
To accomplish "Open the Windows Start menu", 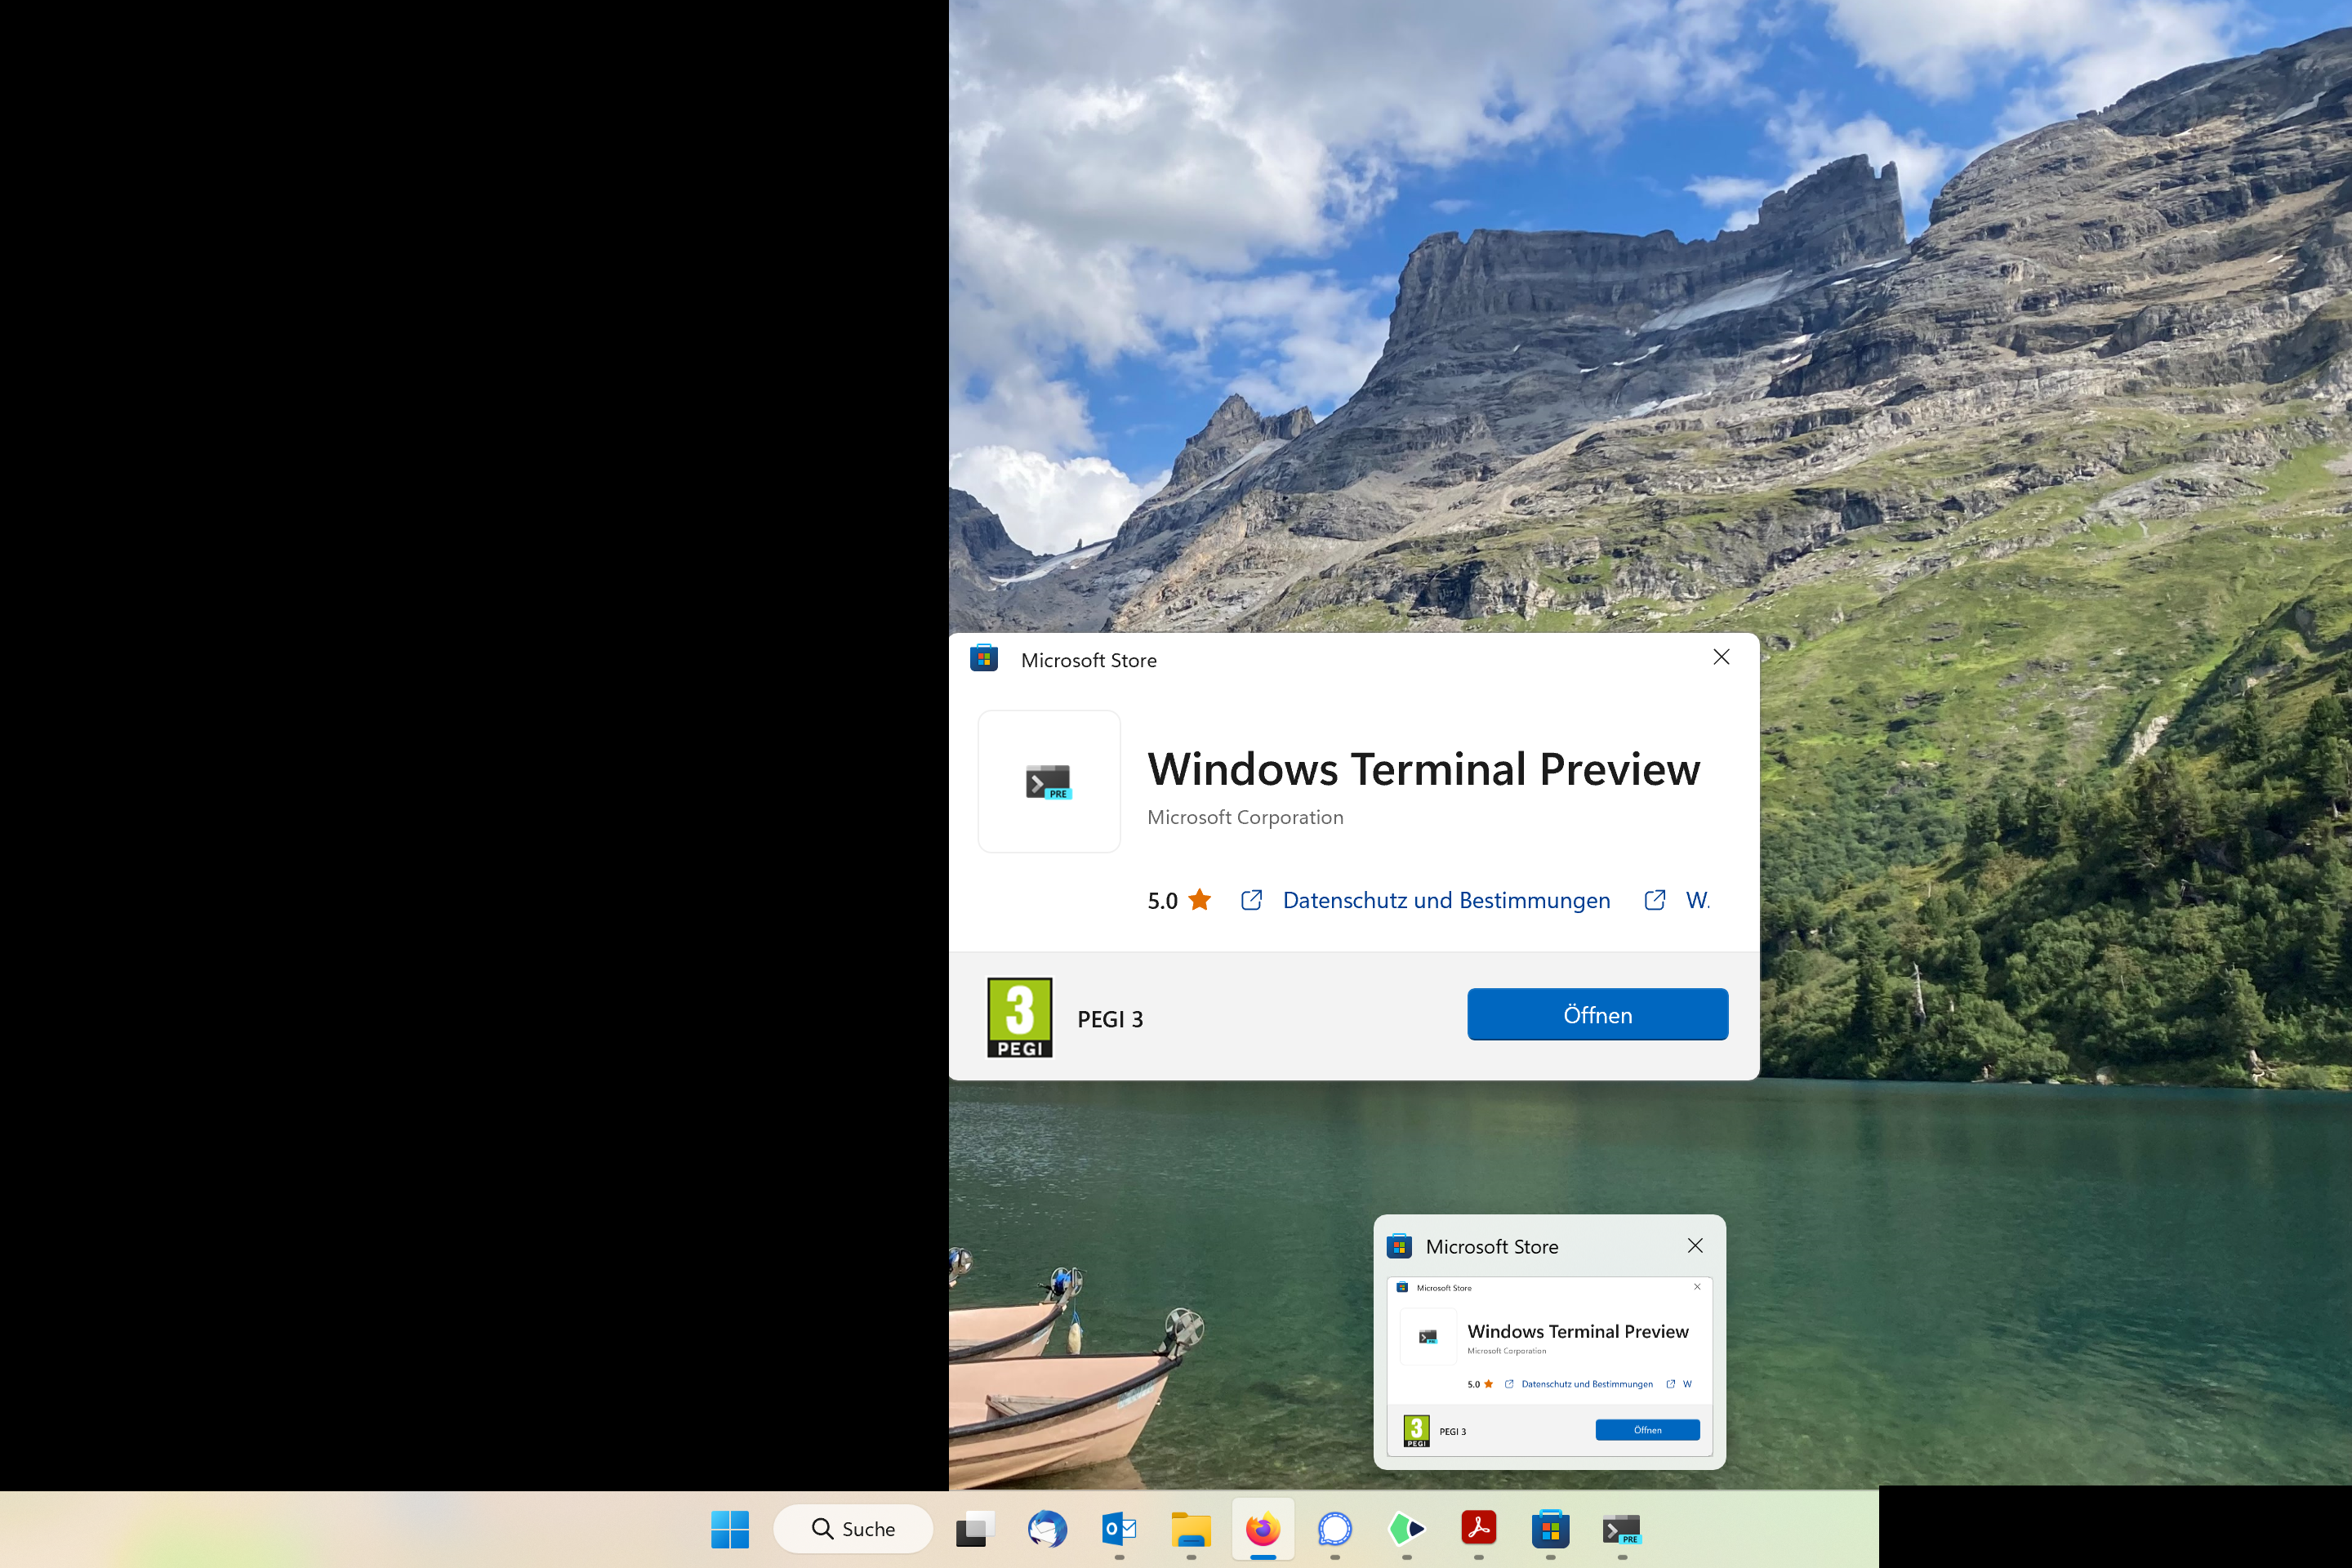I will pyautogui.click(x=730, y=1529).
